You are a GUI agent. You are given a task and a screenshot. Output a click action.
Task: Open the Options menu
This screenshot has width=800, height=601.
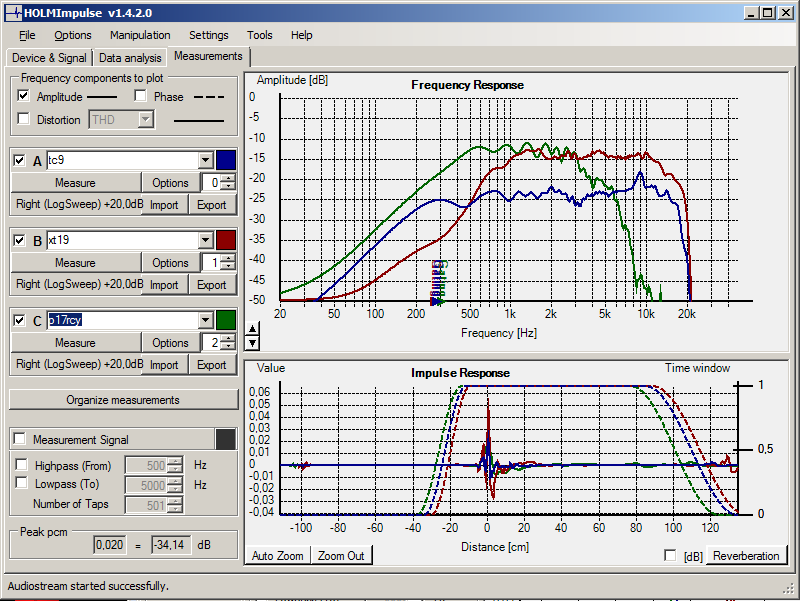(73, 35)
